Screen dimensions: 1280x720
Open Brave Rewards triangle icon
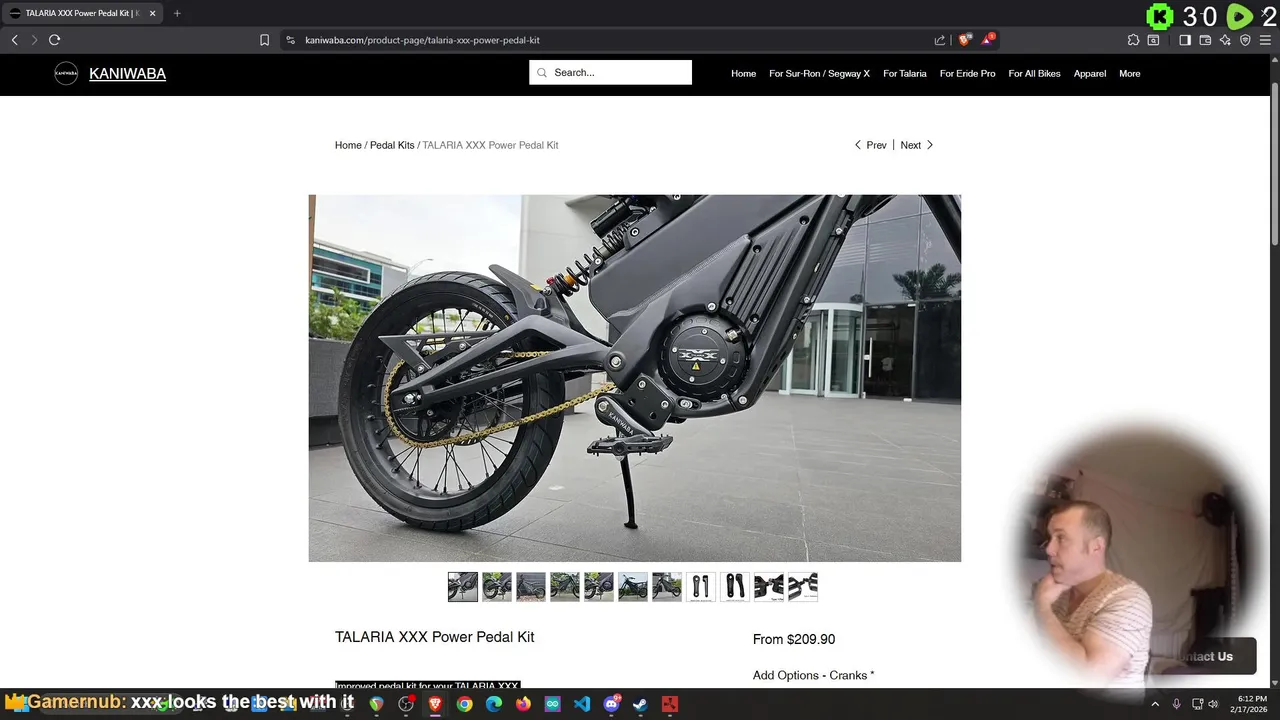coord(987,40)
